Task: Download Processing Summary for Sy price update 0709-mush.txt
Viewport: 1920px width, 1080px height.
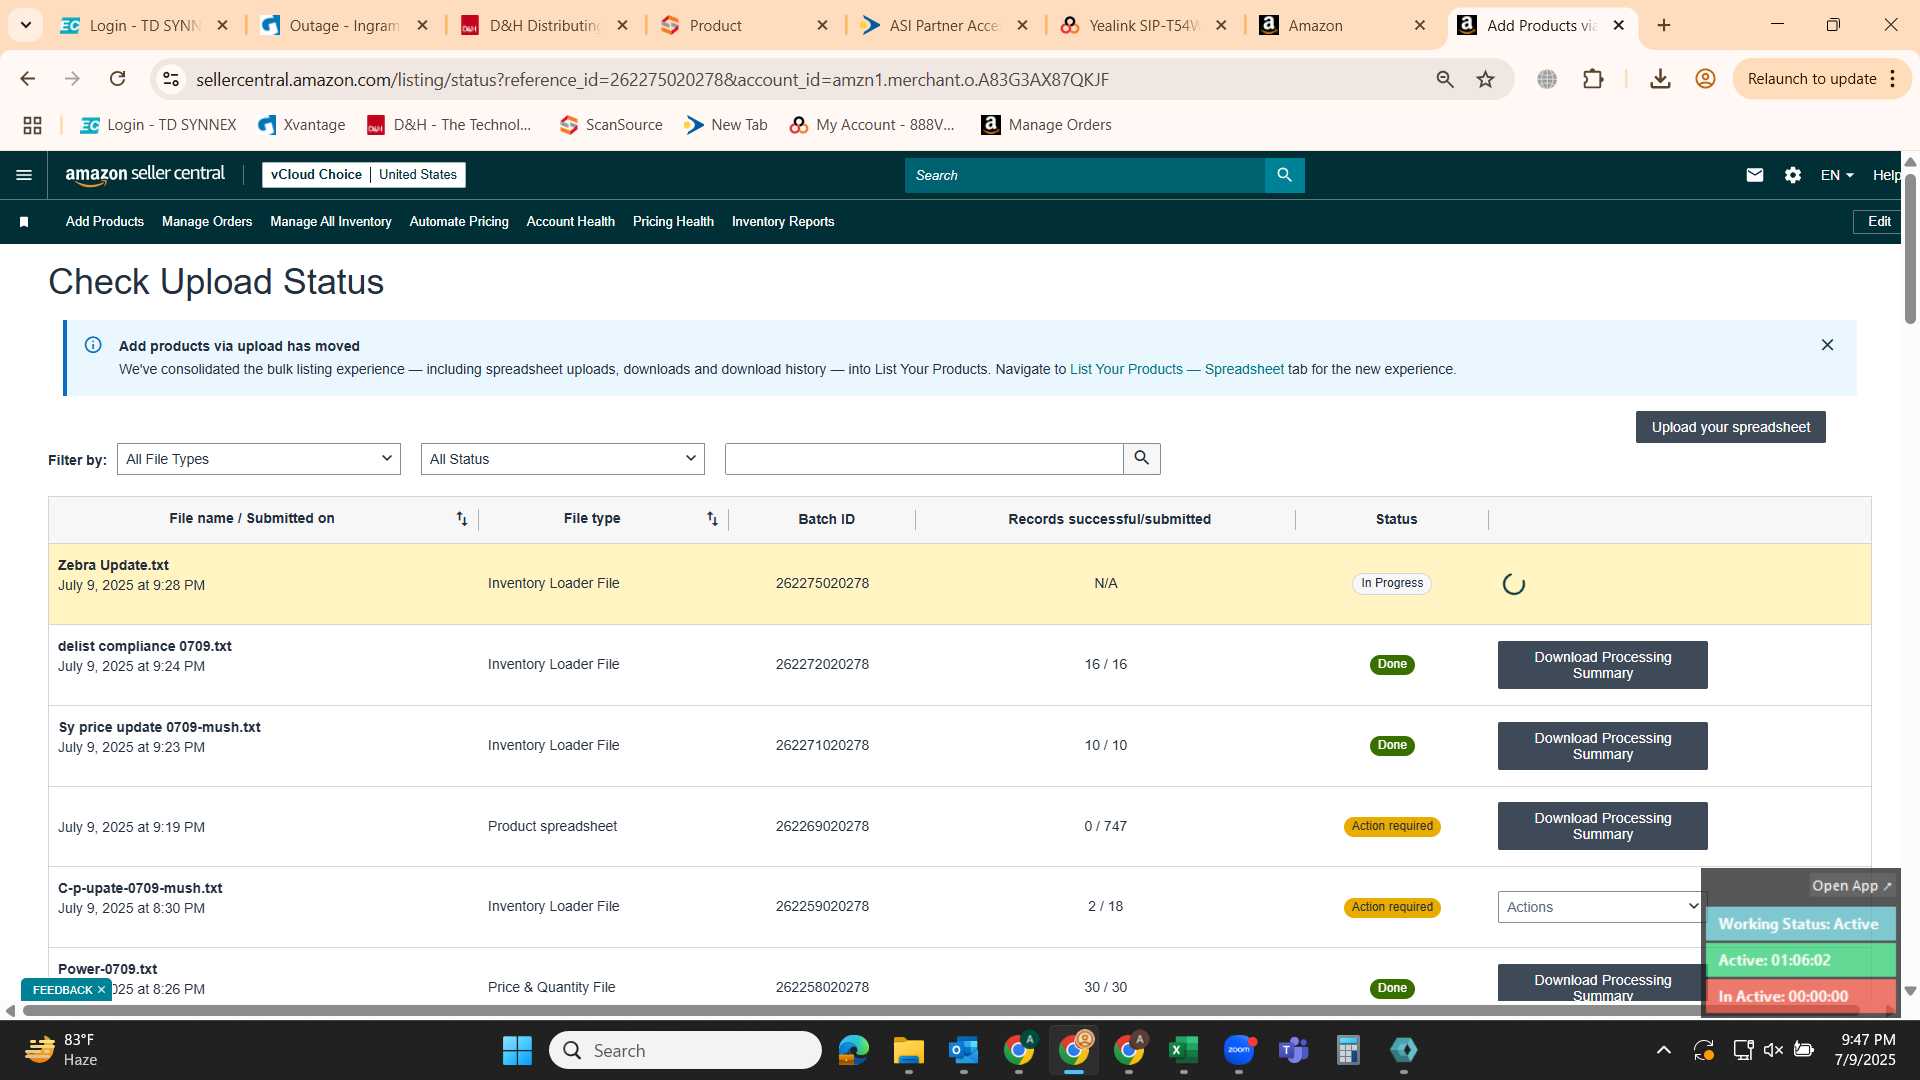Action: point(1602,746)
